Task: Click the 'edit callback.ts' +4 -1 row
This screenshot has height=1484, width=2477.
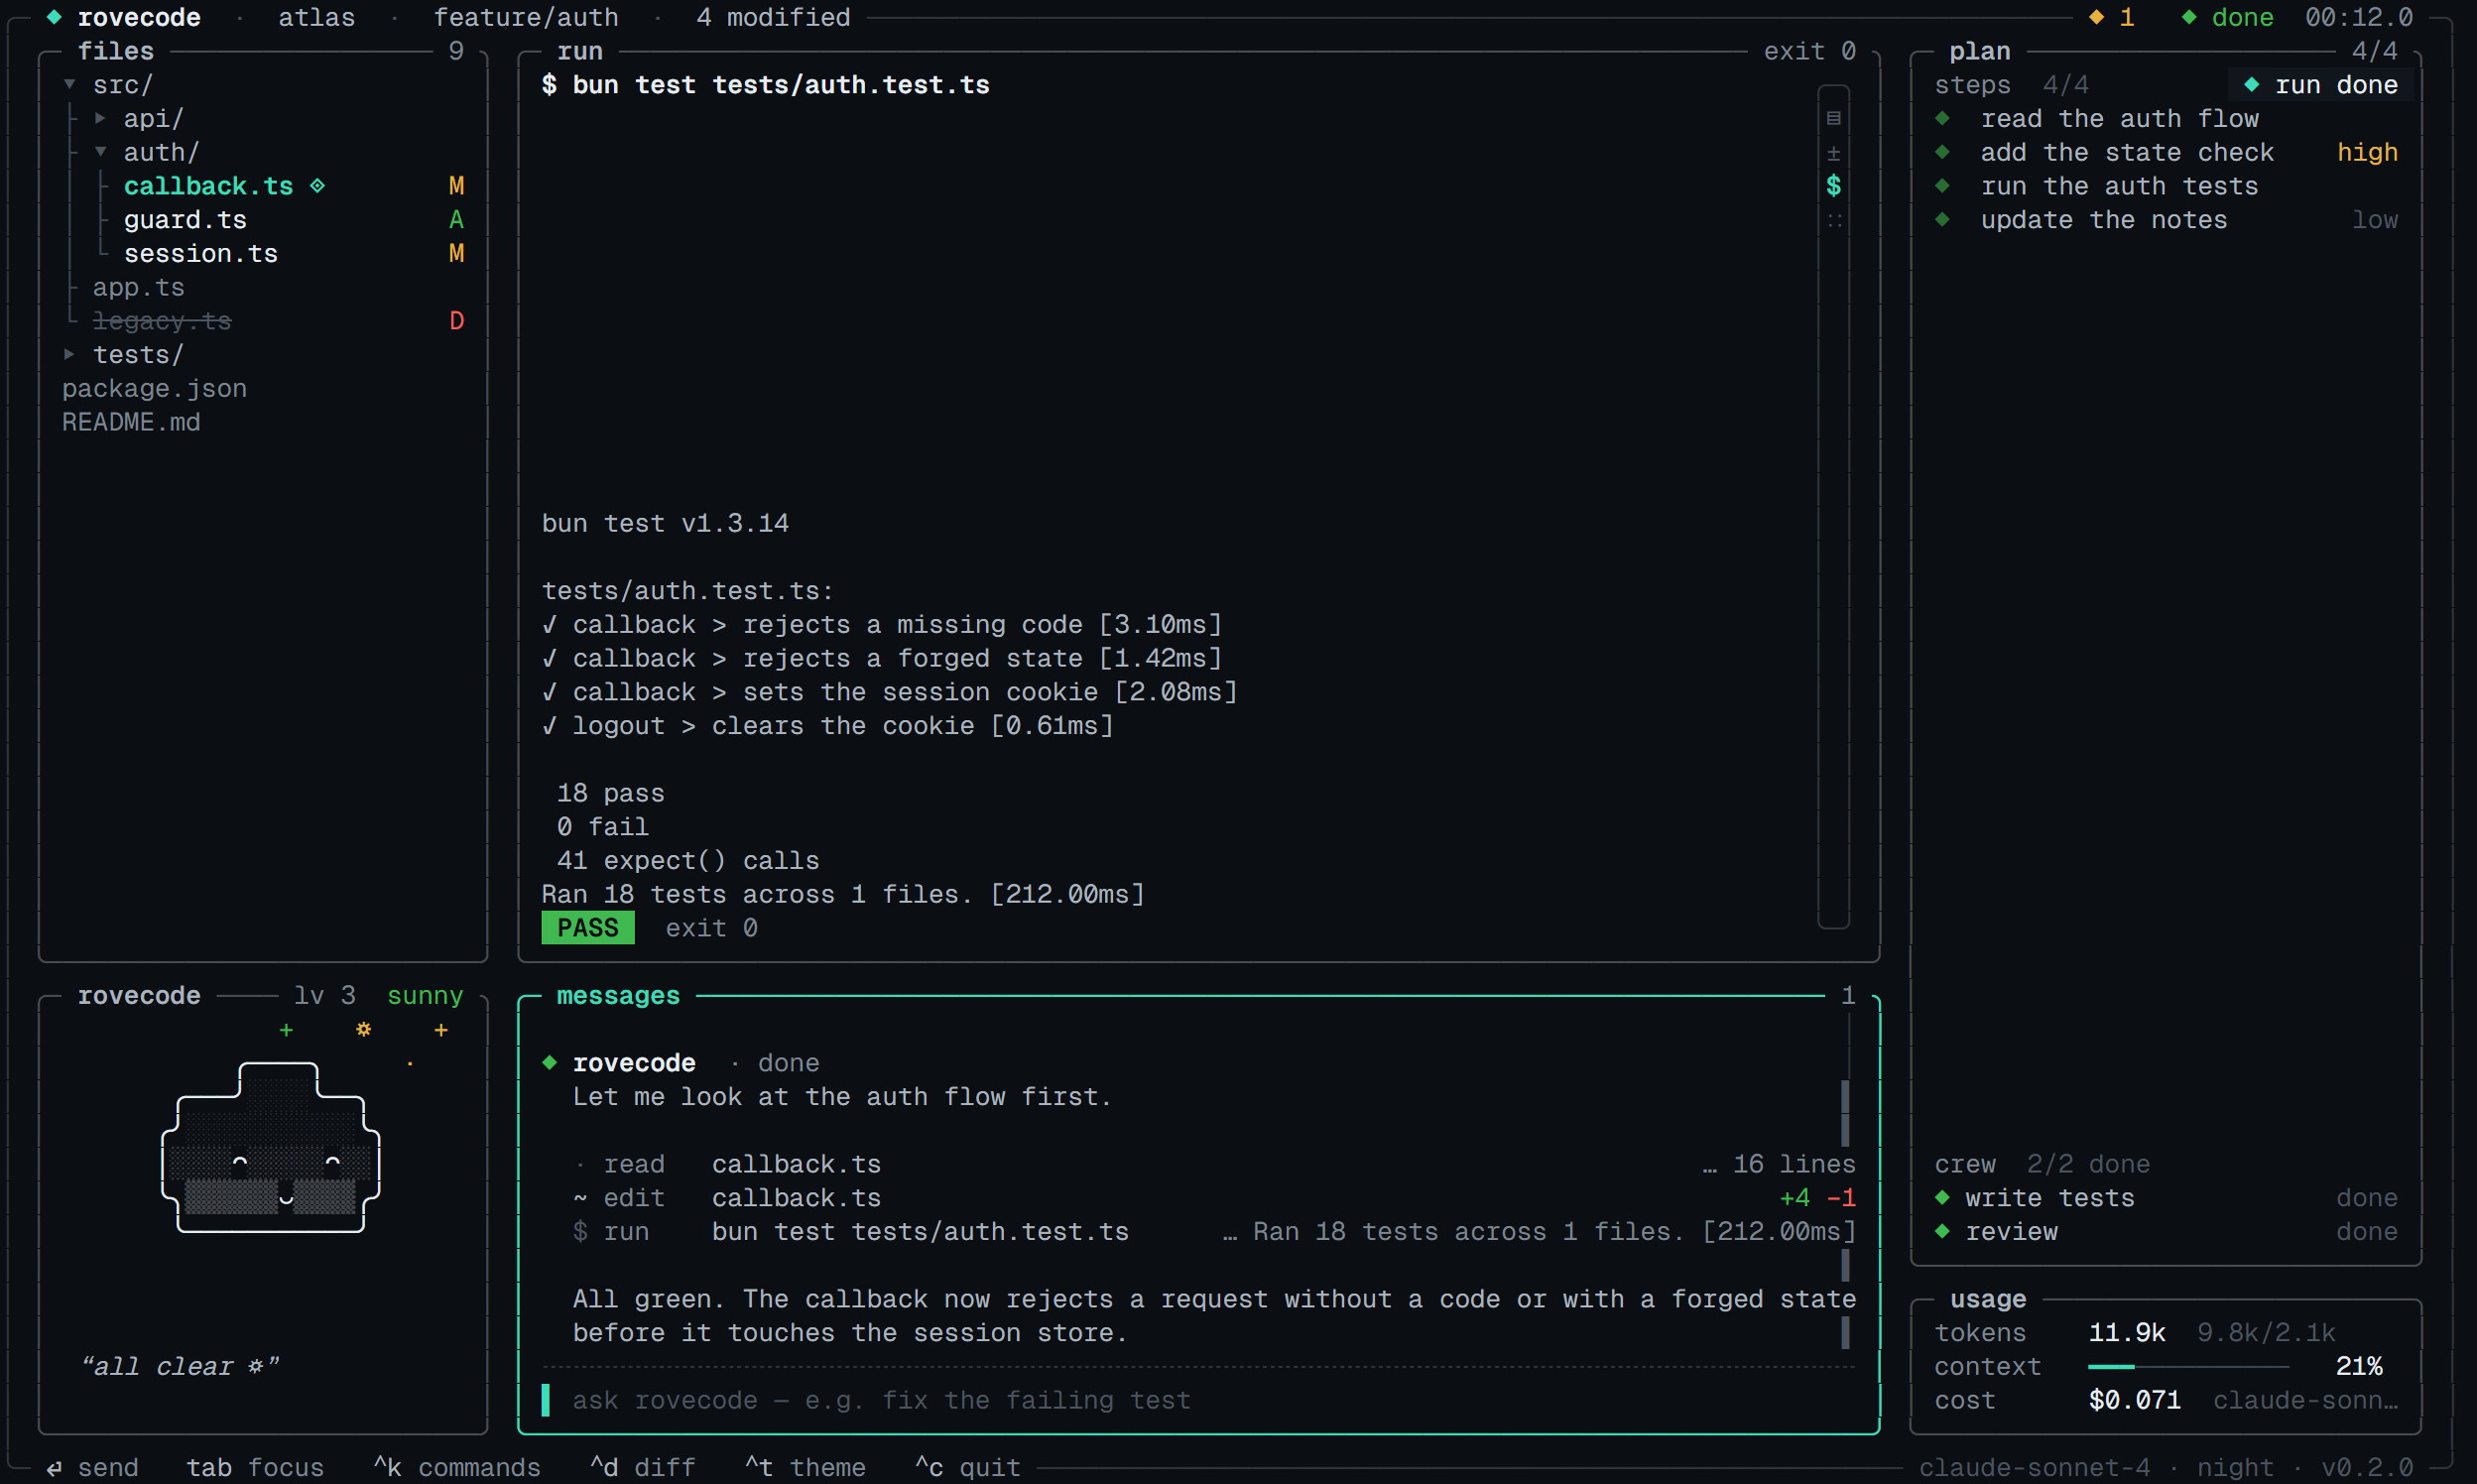Action: [x=1213, y=1197]
